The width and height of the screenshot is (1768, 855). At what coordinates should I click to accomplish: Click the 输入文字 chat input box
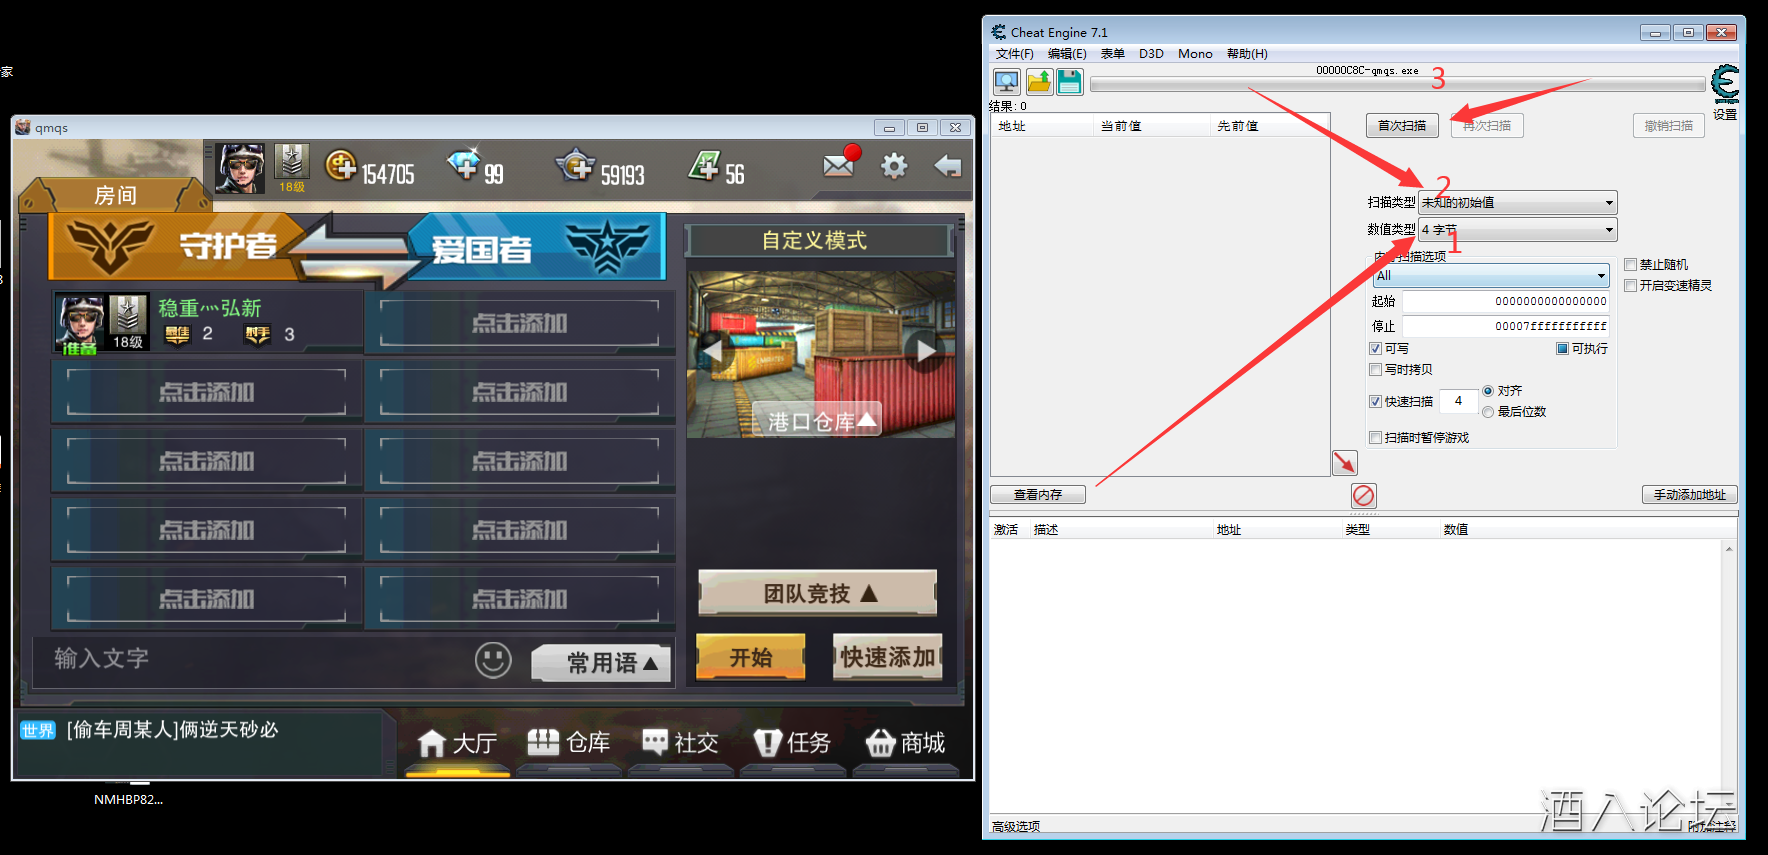pos(250,659)
